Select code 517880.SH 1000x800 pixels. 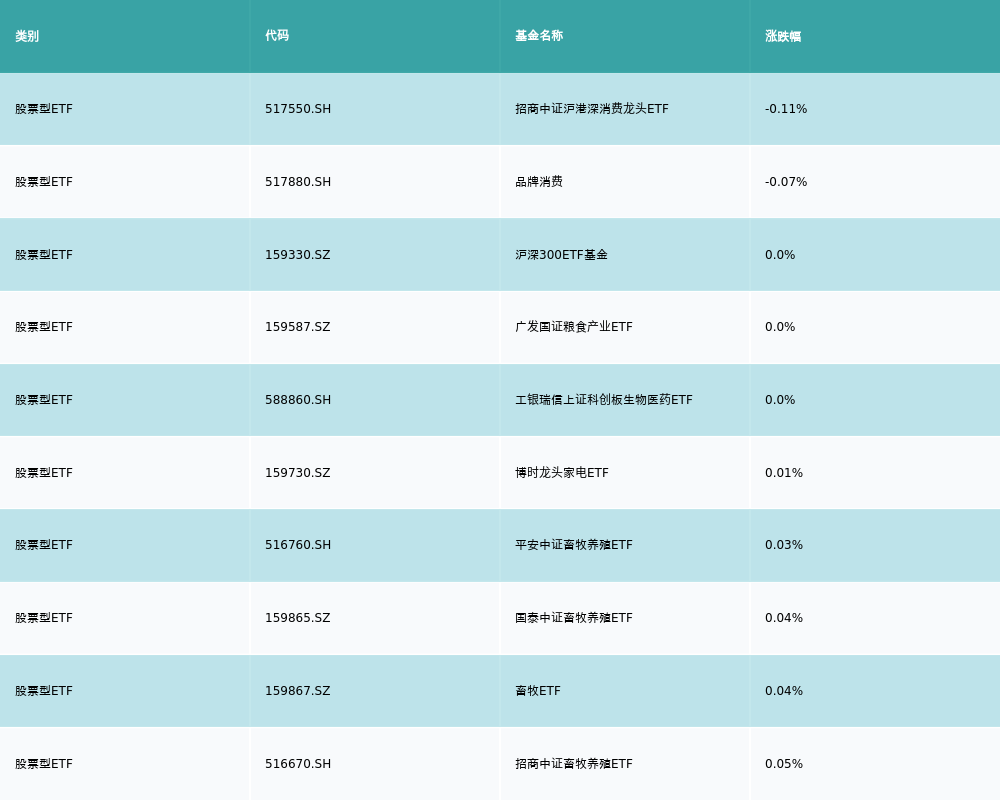298,182
